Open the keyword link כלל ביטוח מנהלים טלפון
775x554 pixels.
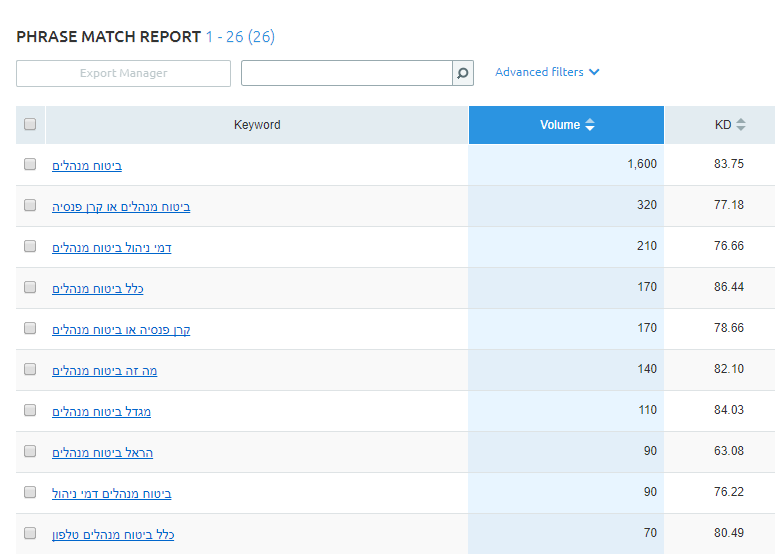[113, 535]
